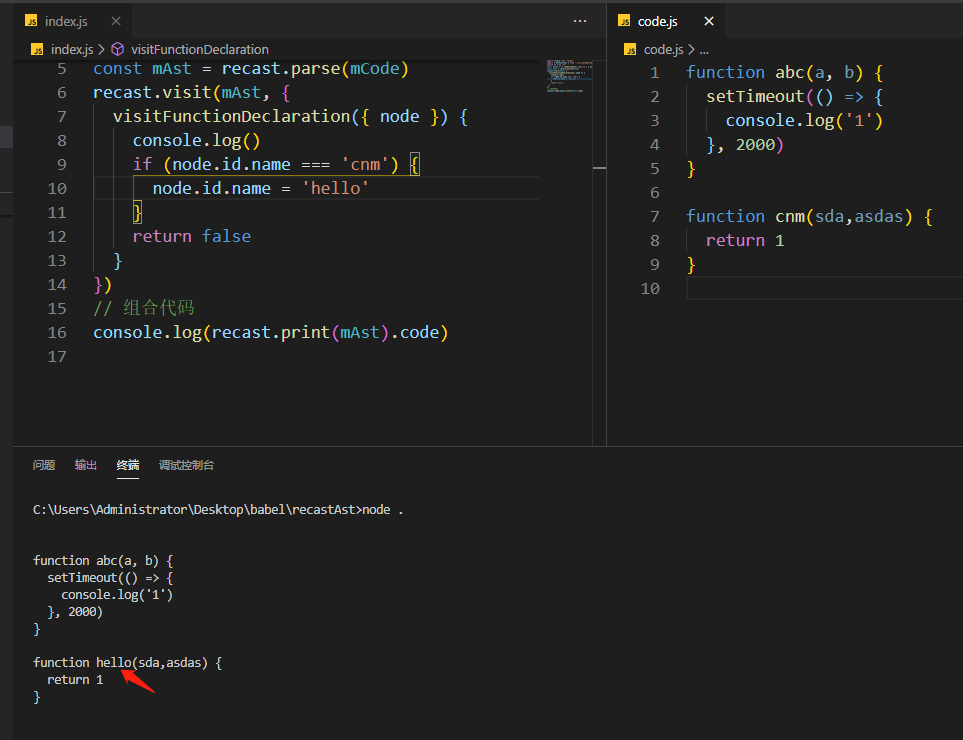Click visitFunctionDeclaration breadcrumb item

point(200,50)
